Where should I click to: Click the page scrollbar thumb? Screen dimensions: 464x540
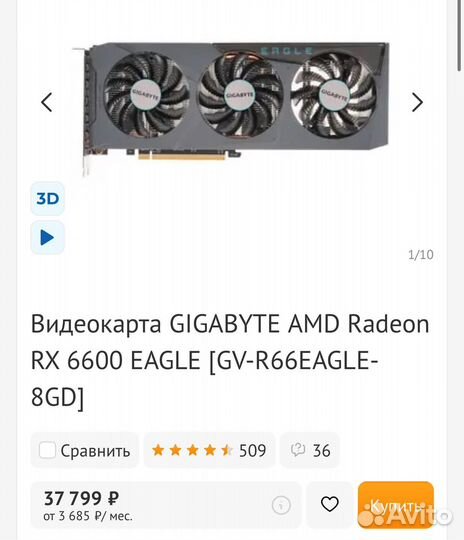(x=460, y=34)
